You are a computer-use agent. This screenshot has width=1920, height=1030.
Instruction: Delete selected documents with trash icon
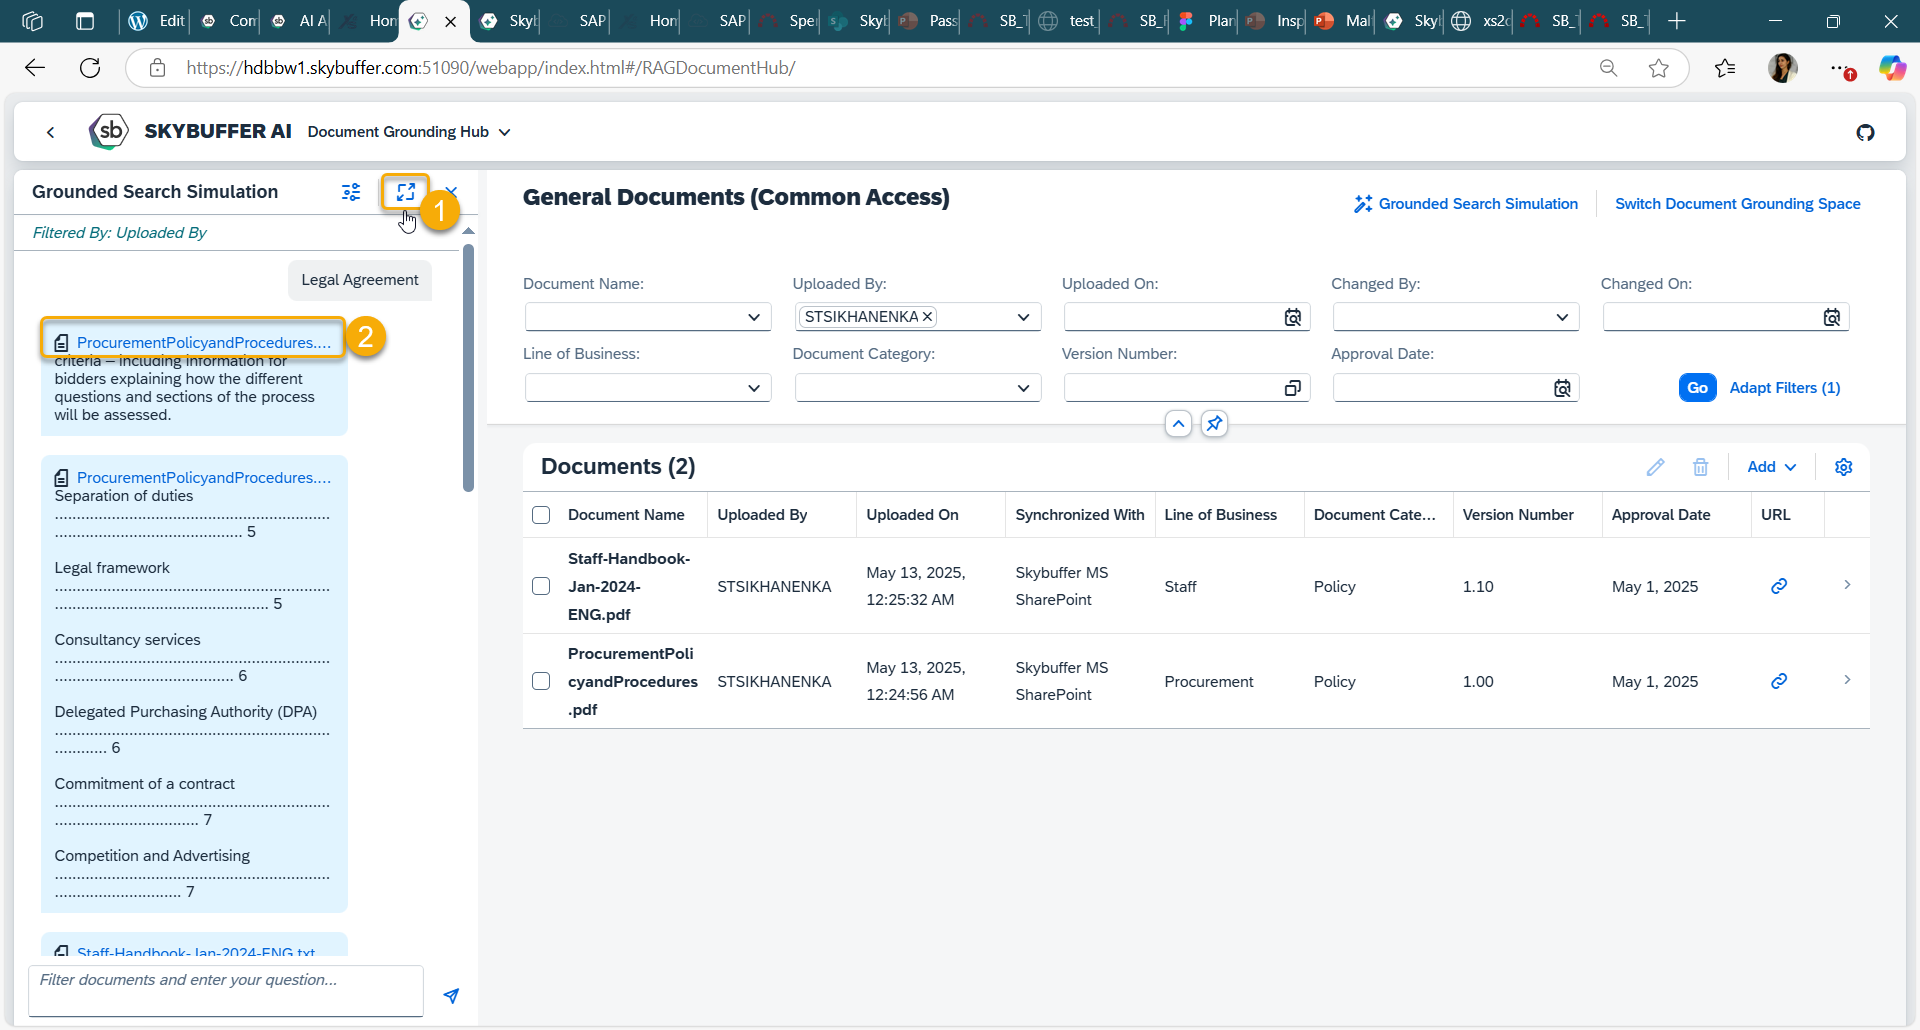tap(1700, 467)
